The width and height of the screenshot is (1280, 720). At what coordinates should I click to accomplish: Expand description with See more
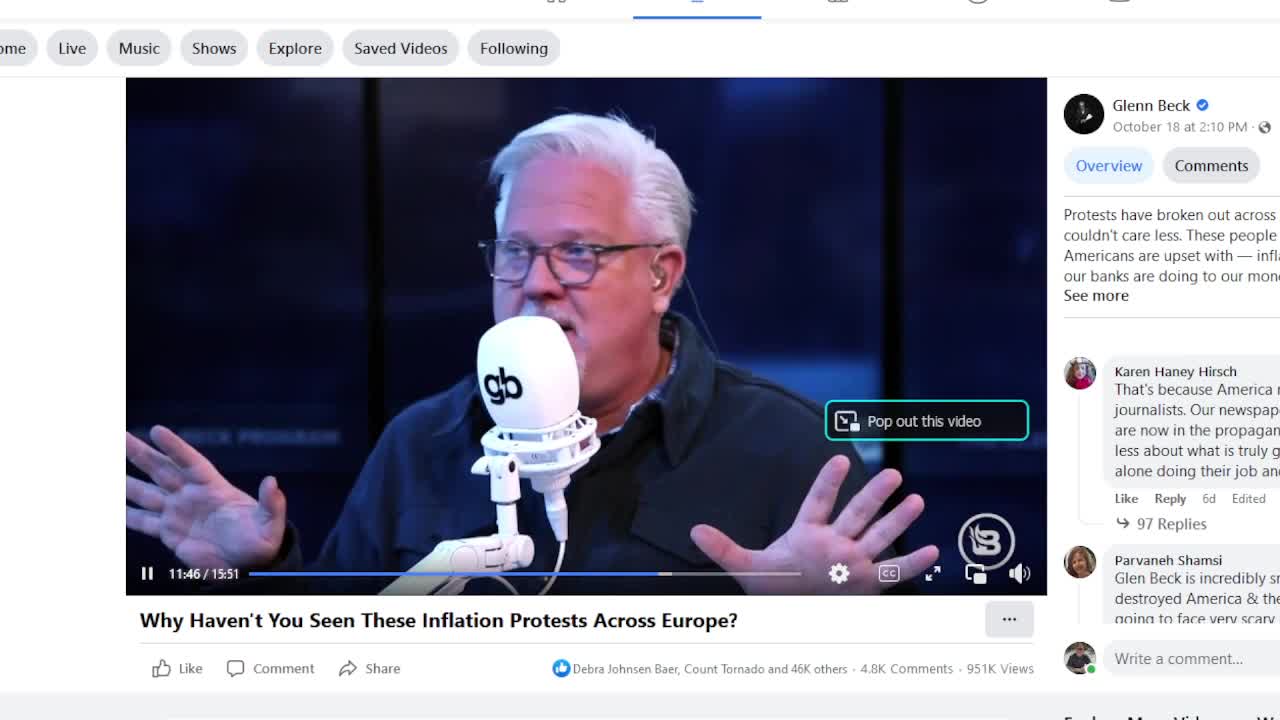pyautogui.click(x=1096, y=295)
